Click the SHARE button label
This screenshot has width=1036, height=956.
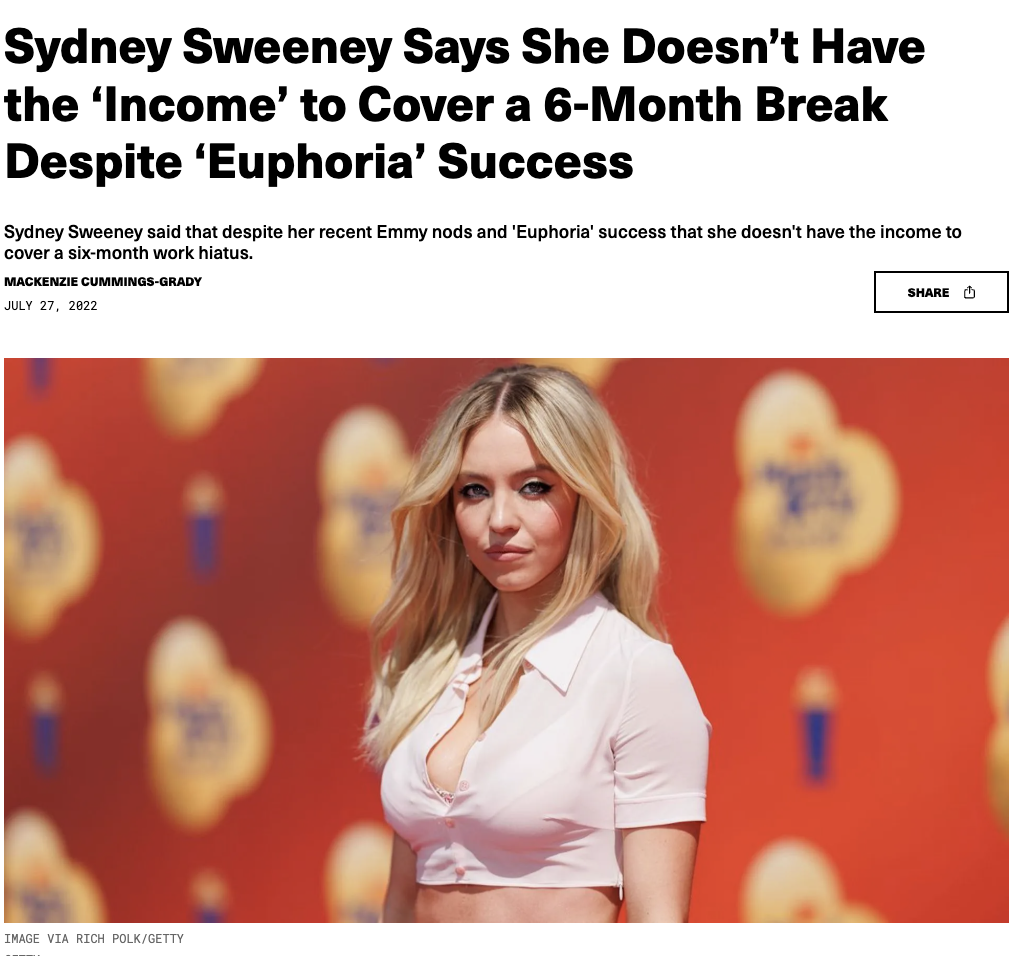[x=928, y=293]
